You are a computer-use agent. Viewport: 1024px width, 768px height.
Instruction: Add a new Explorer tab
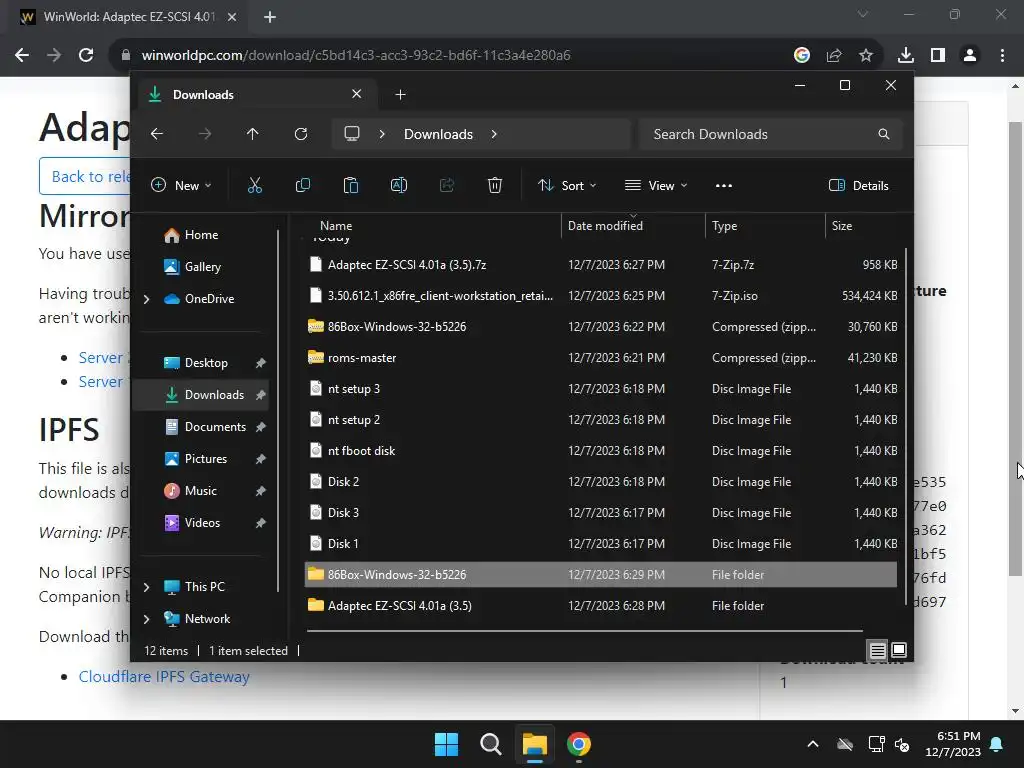(400, 95)
